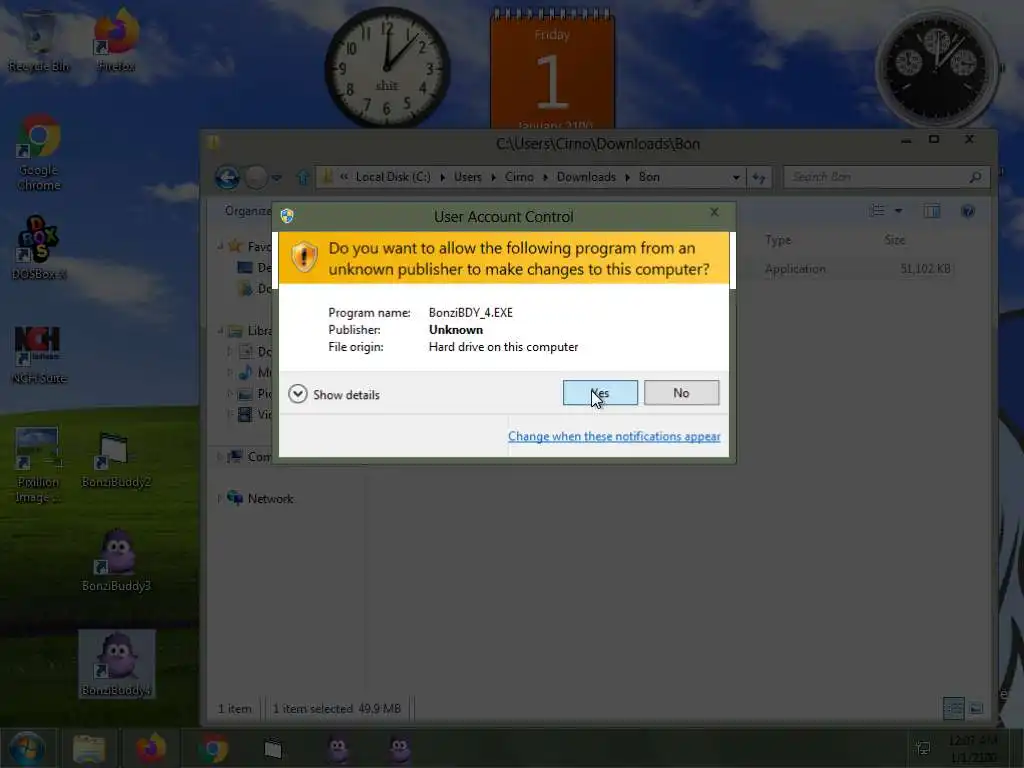The width and height of the screenshot is (1024, 768).
Task: Open Recycle Bin desktop icon
Action: (x=38, y=41)
